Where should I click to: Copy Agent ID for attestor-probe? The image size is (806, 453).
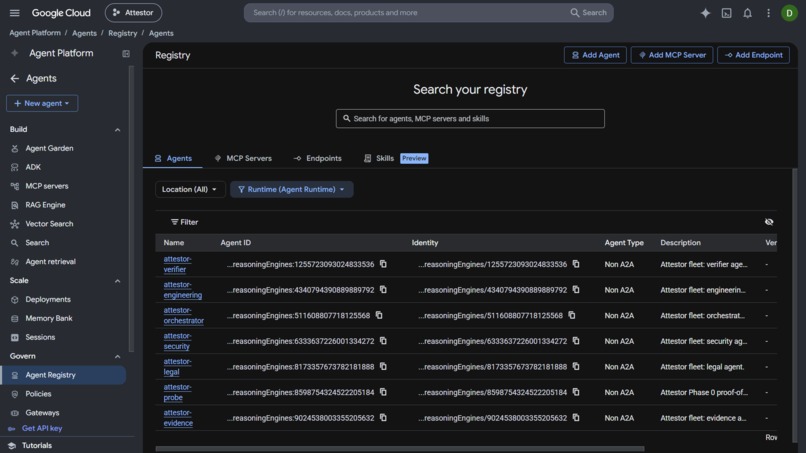point(383,392)
